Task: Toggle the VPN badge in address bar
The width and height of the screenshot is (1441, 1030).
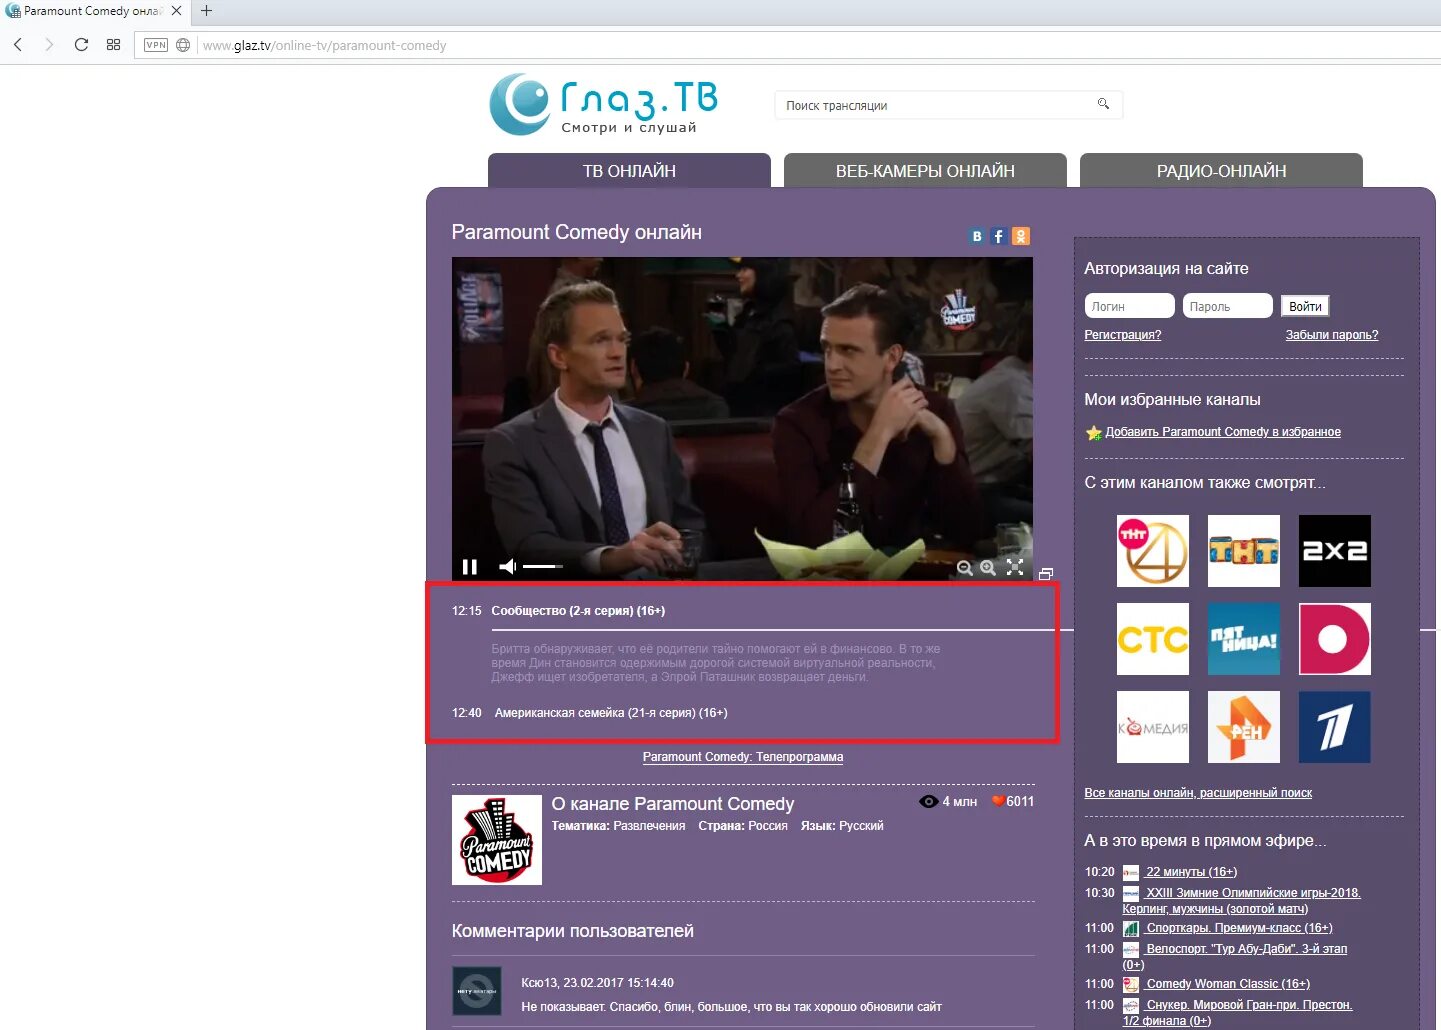Action: [156, 45]
